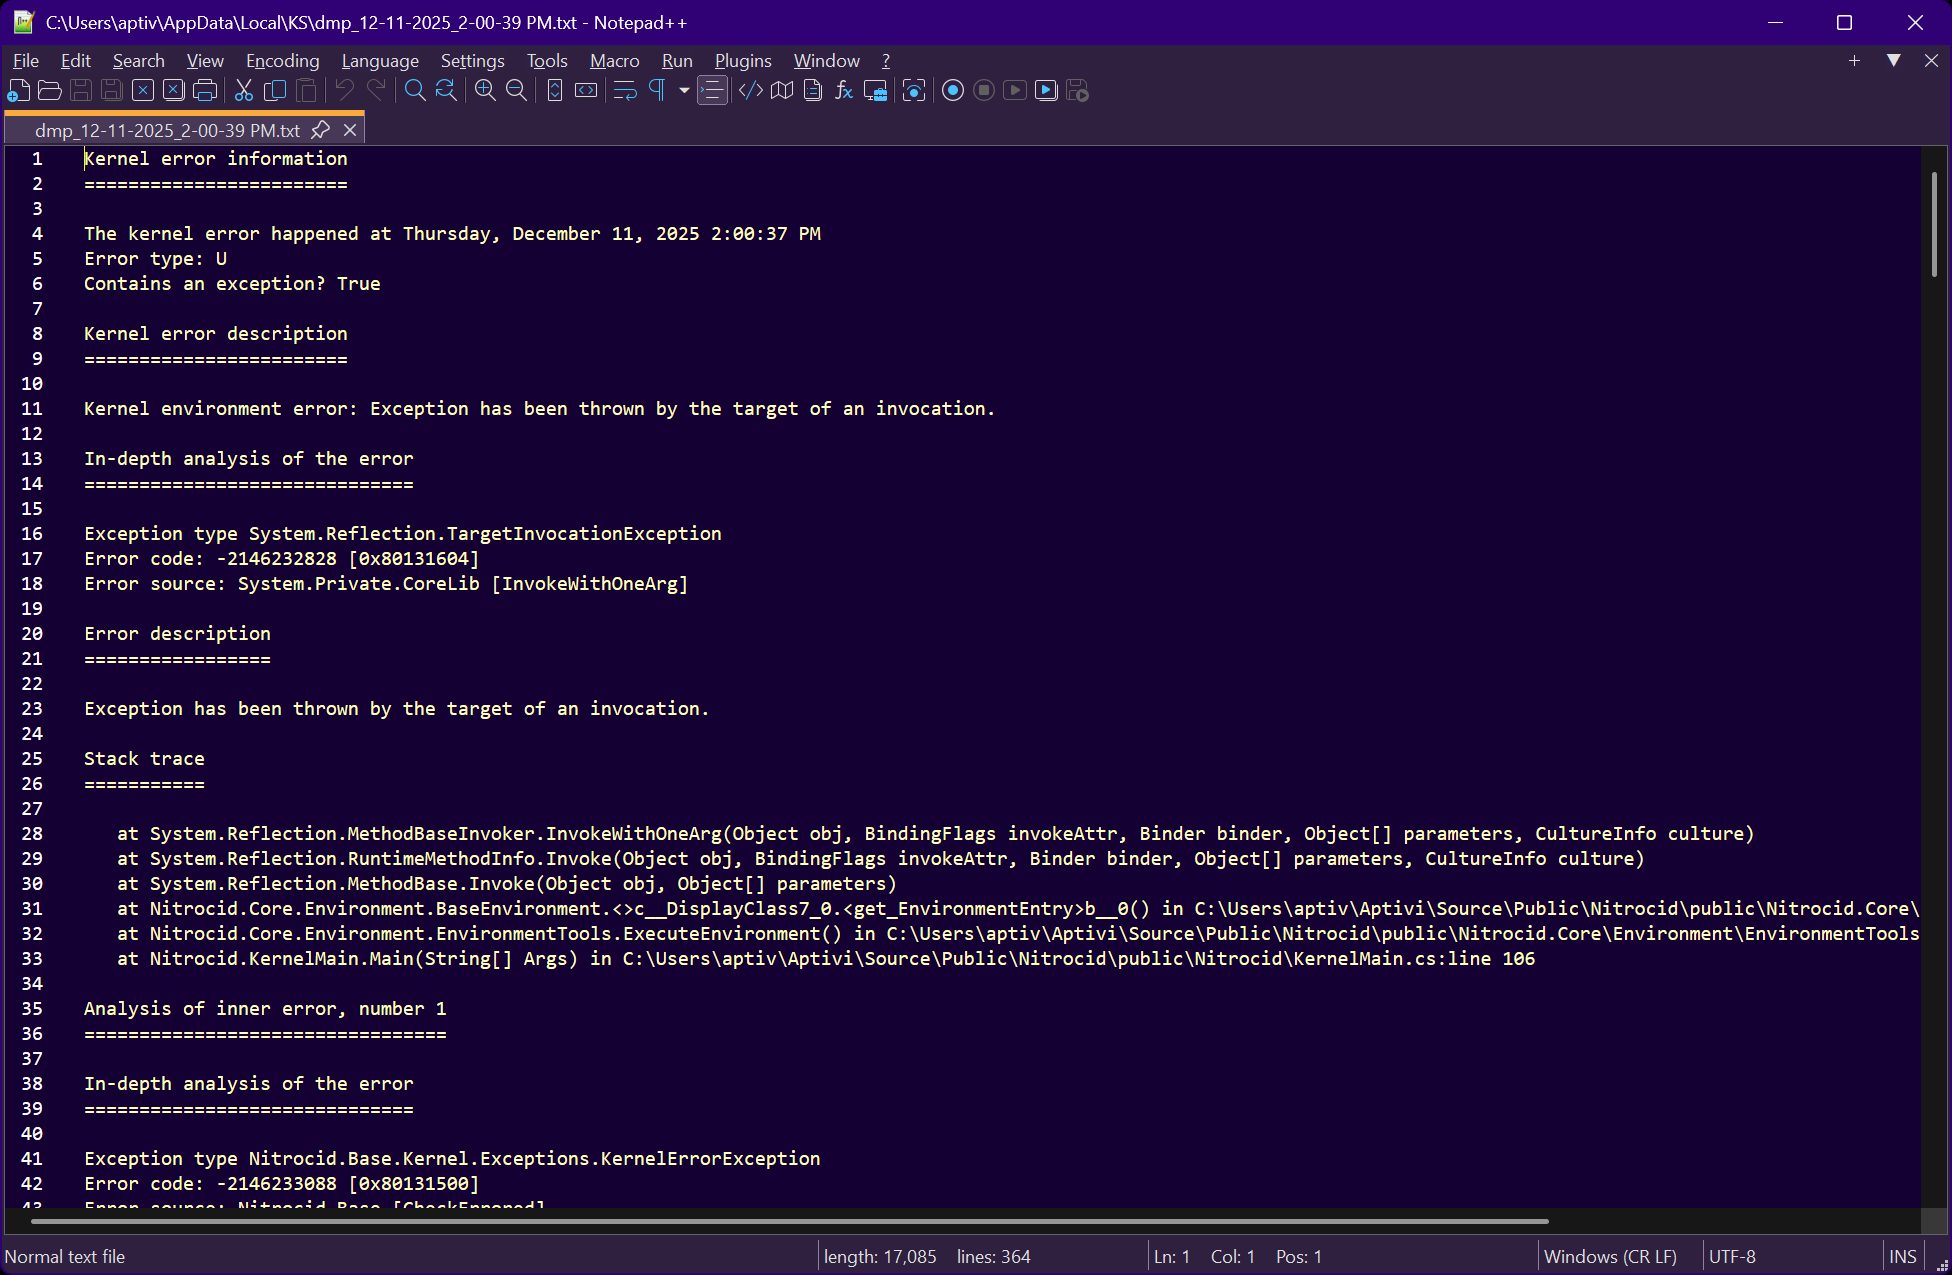Open Find with magnifier icon

pos(415,91)
